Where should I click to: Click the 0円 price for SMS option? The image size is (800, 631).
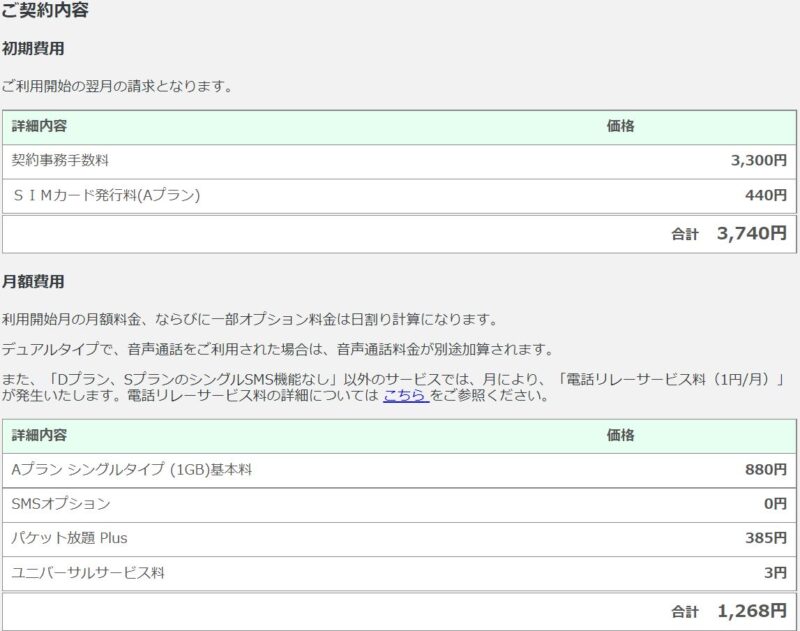[776, 503]
